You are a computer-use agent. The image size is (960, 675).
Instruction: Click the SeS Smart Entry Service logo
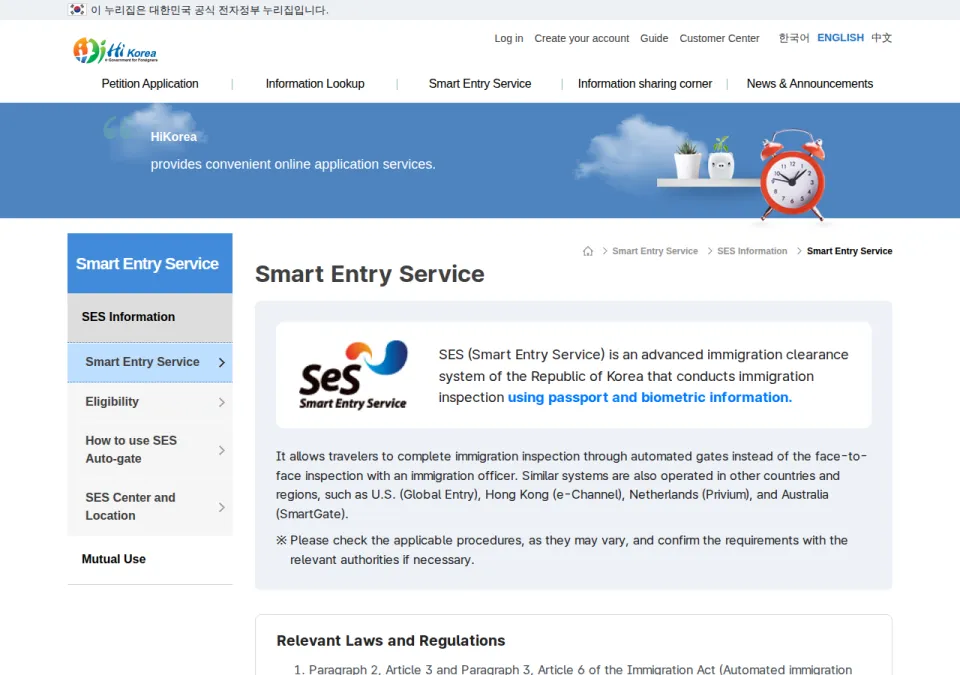pyautogui.click(x=353, y=374)
